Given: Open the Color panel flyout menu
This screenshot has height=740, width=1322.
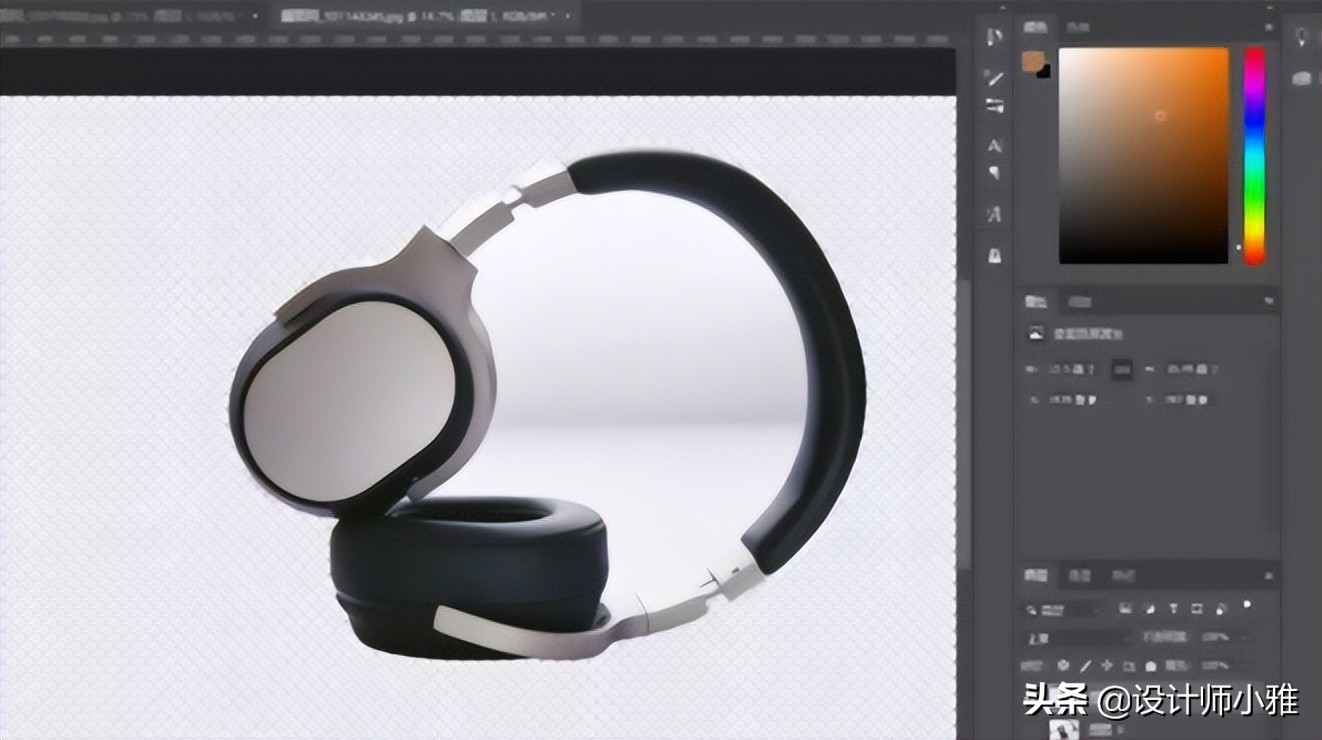Looking at the screenshot, I should 1269,27.
